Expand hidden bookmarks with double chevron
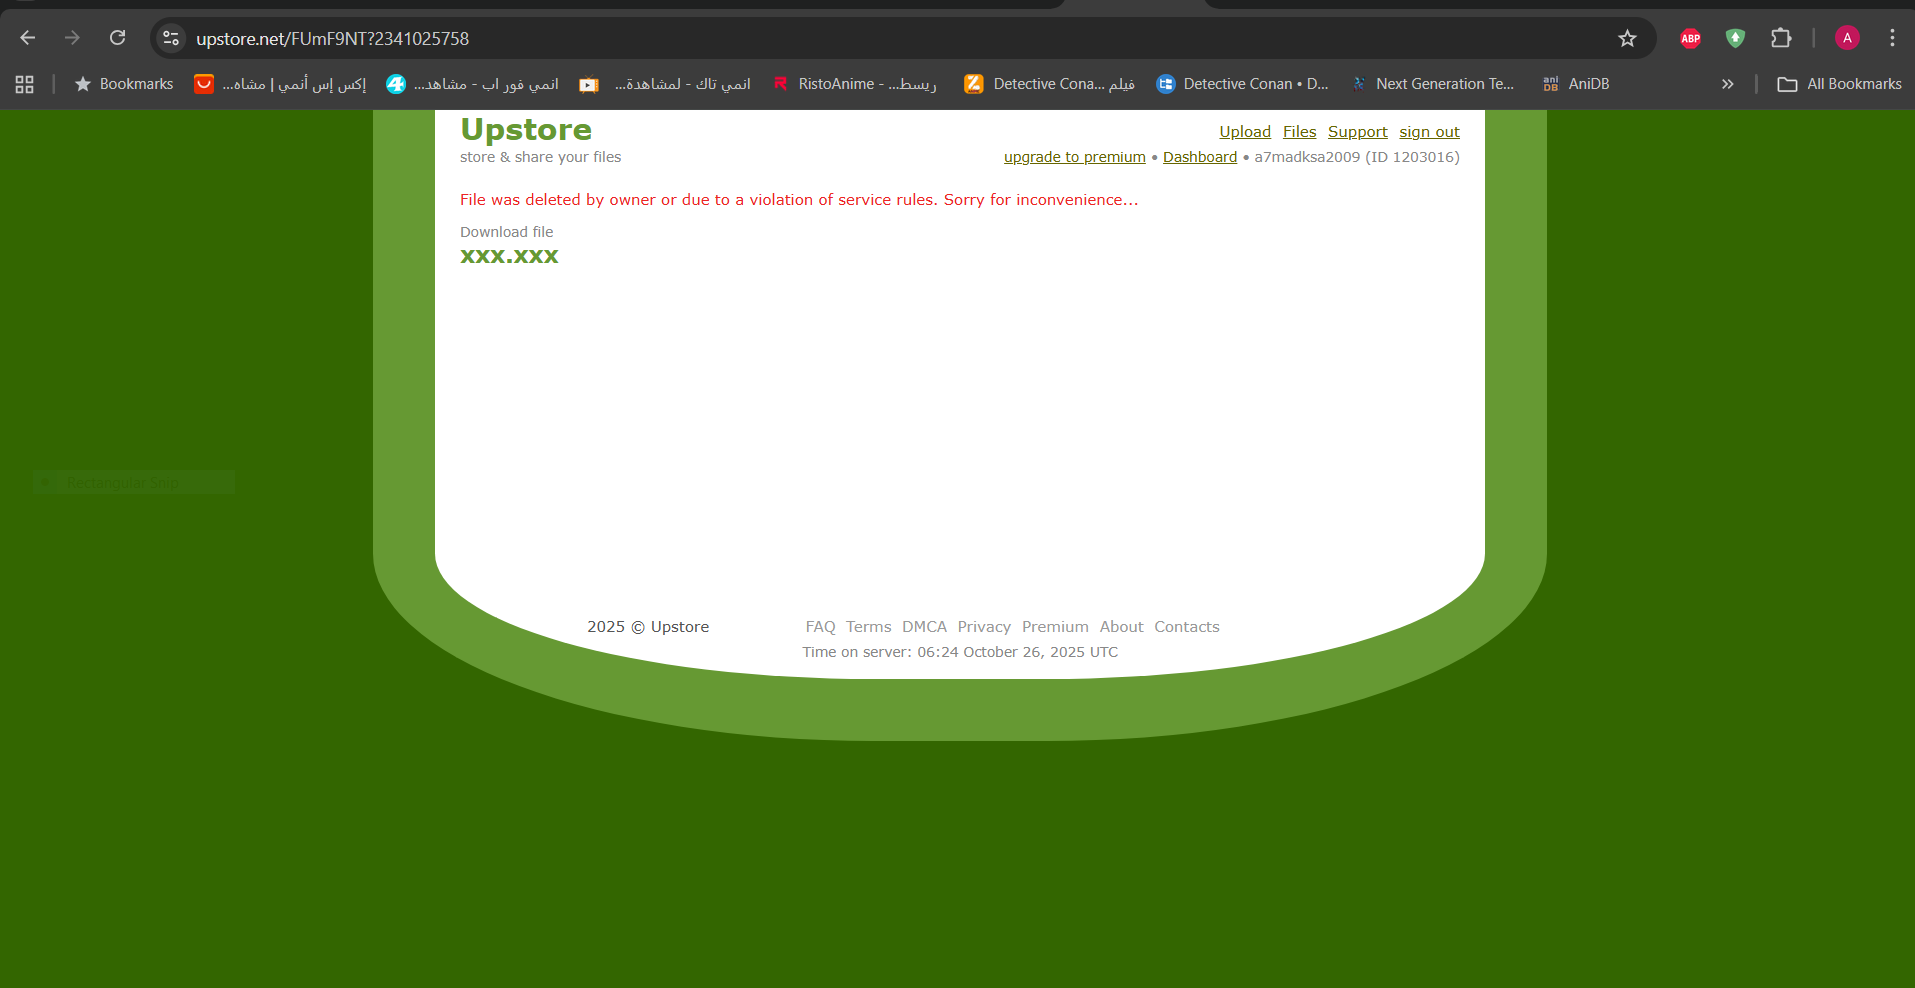This screenshot has height=988, width=1915. pos(1727,84)
